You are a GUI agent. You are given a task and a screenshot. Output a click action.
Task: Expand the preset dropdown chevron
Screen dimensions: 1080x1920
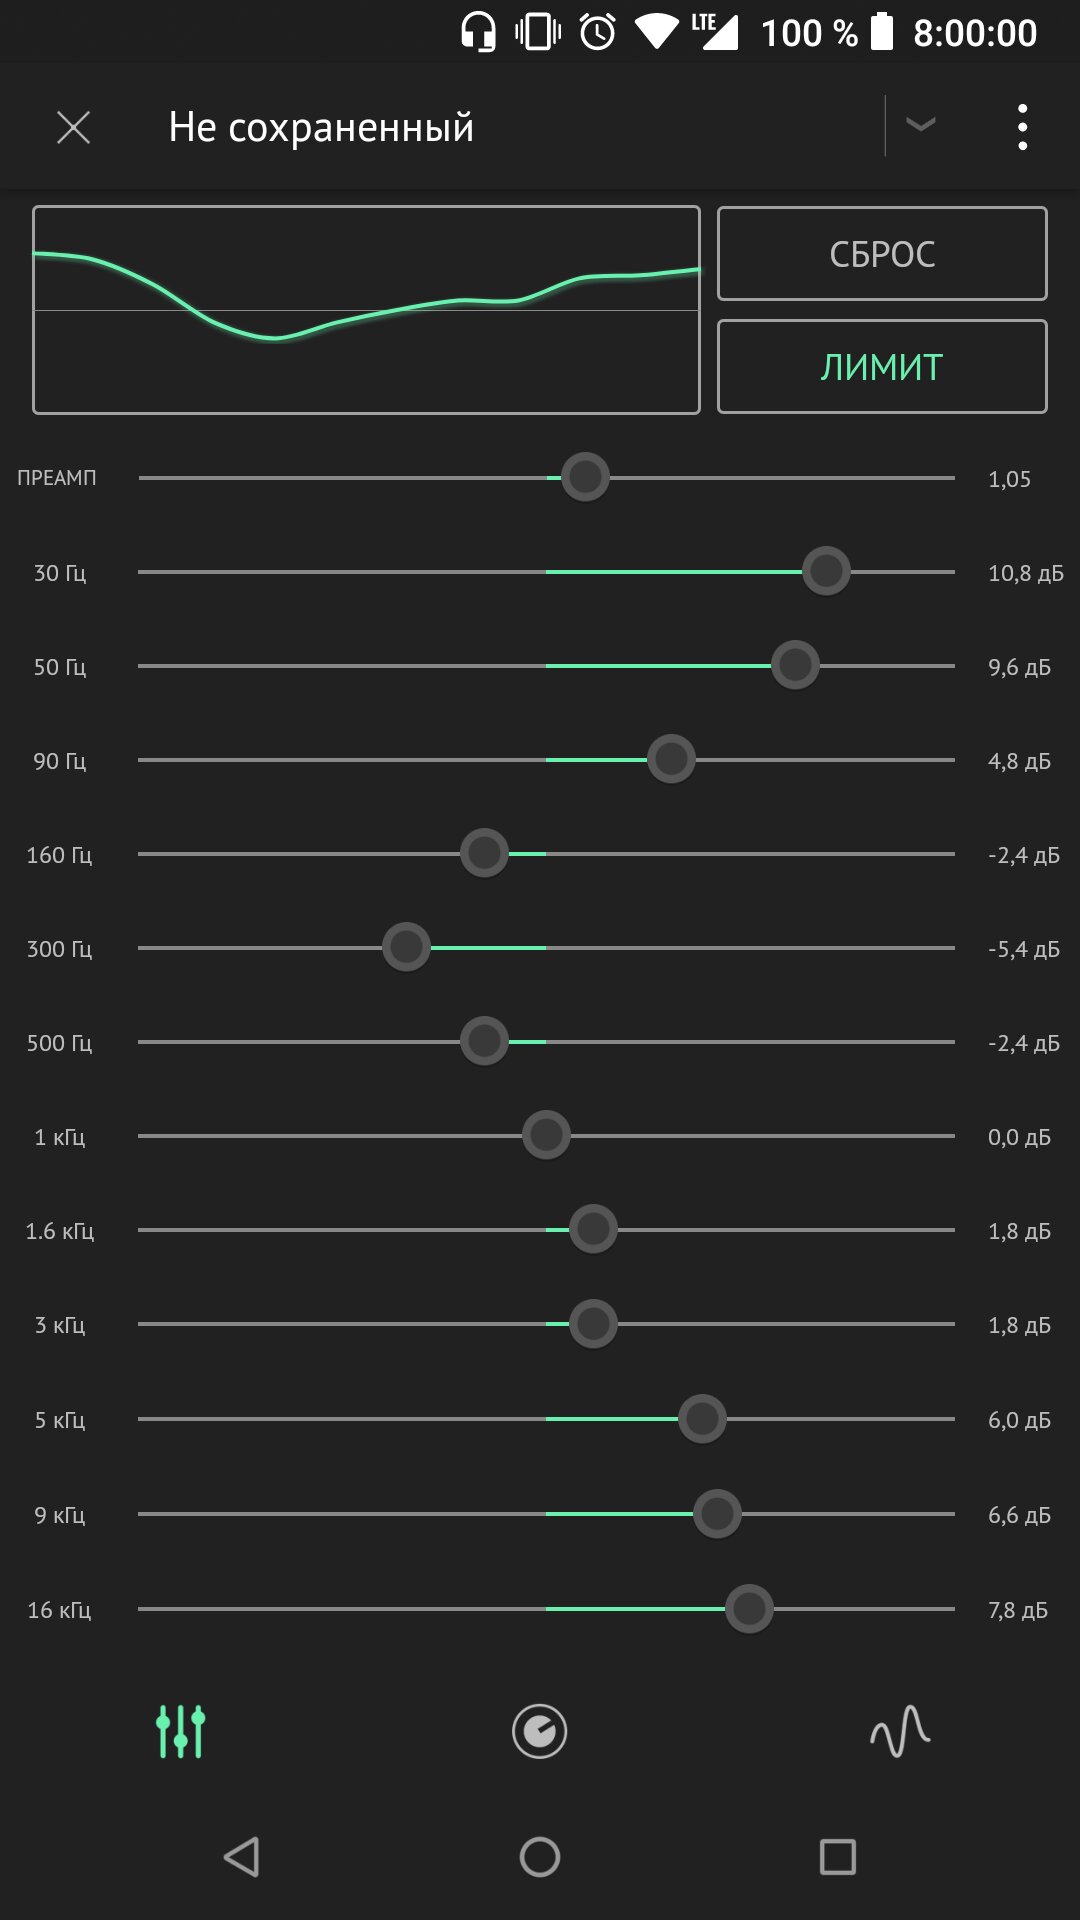pyautogui.click(x=920, y=124)
